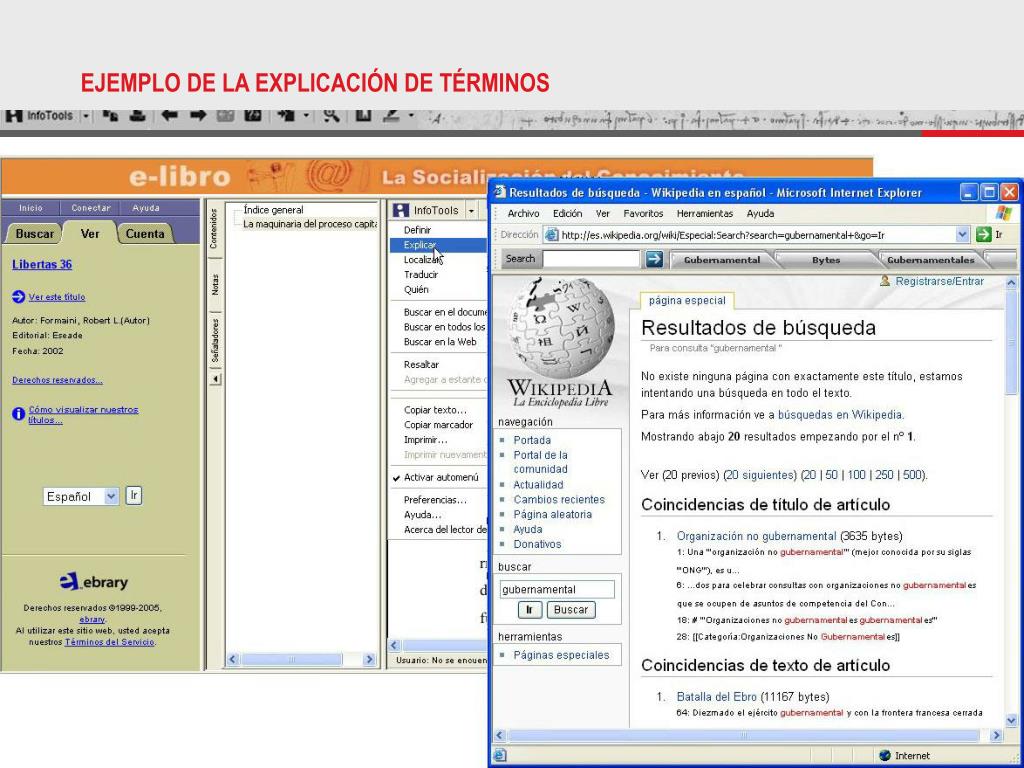1024x768 pixels.
Task: Open the Español language dropdown
Action: (110, 496)
